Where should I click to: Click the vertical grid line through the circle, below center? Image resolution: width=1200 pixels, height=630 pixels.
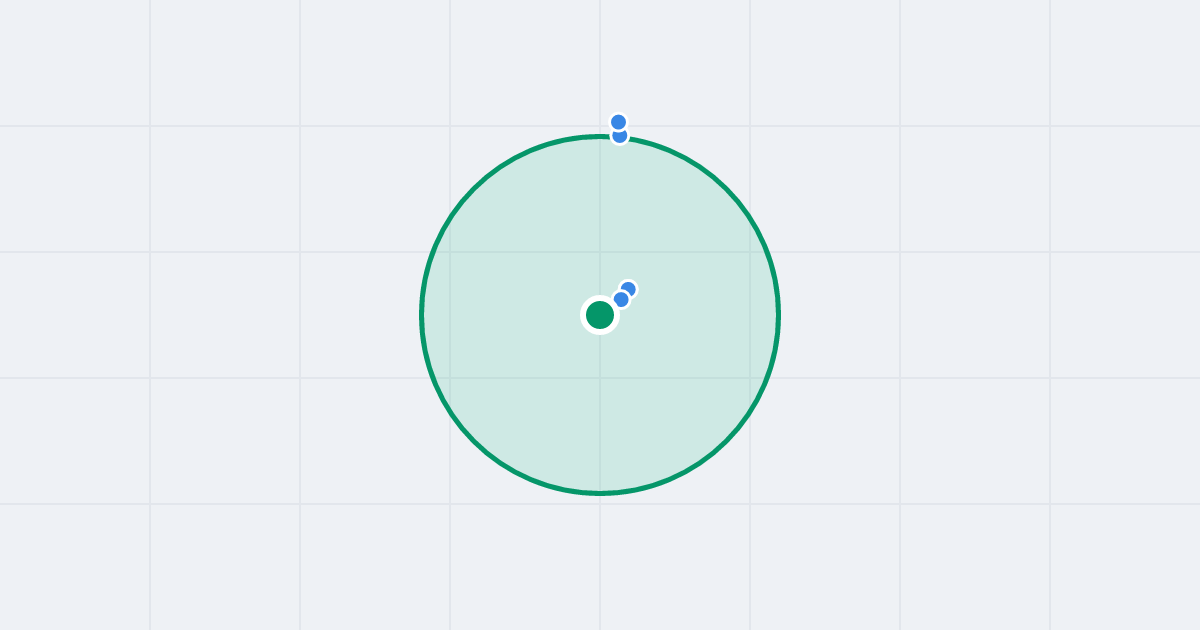pyautogui.click(x=600, y=420)
